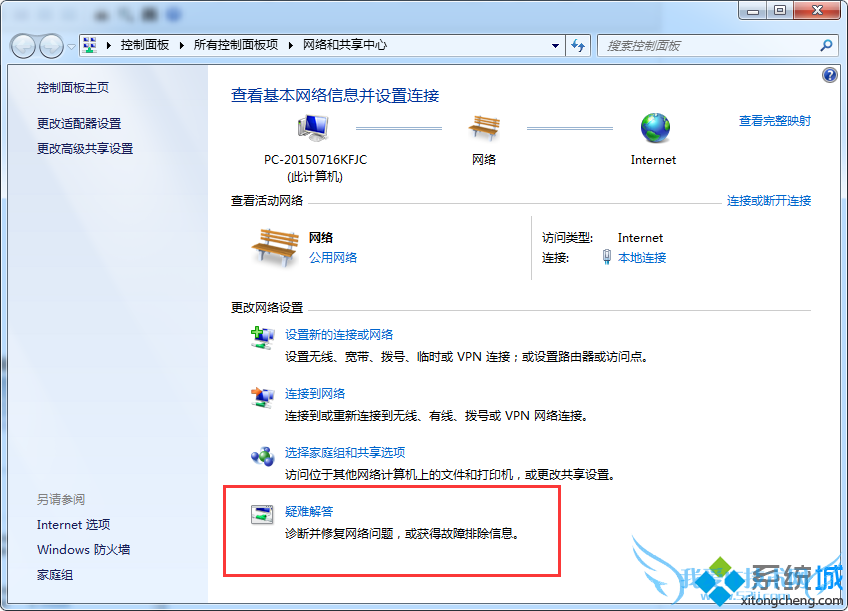The image size is (848, 611).
Task: Click the search magnifier icon
Action: [x=826, y=46]
